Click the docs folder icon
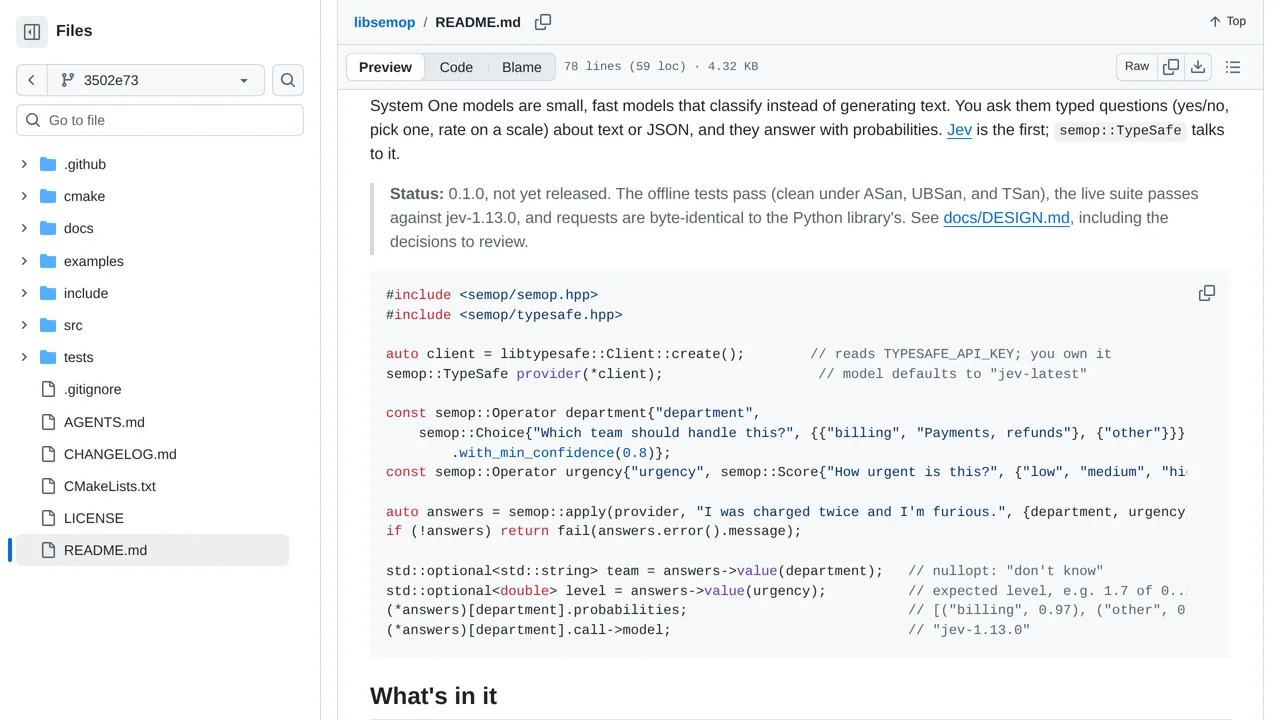 [x=48, y=228]
